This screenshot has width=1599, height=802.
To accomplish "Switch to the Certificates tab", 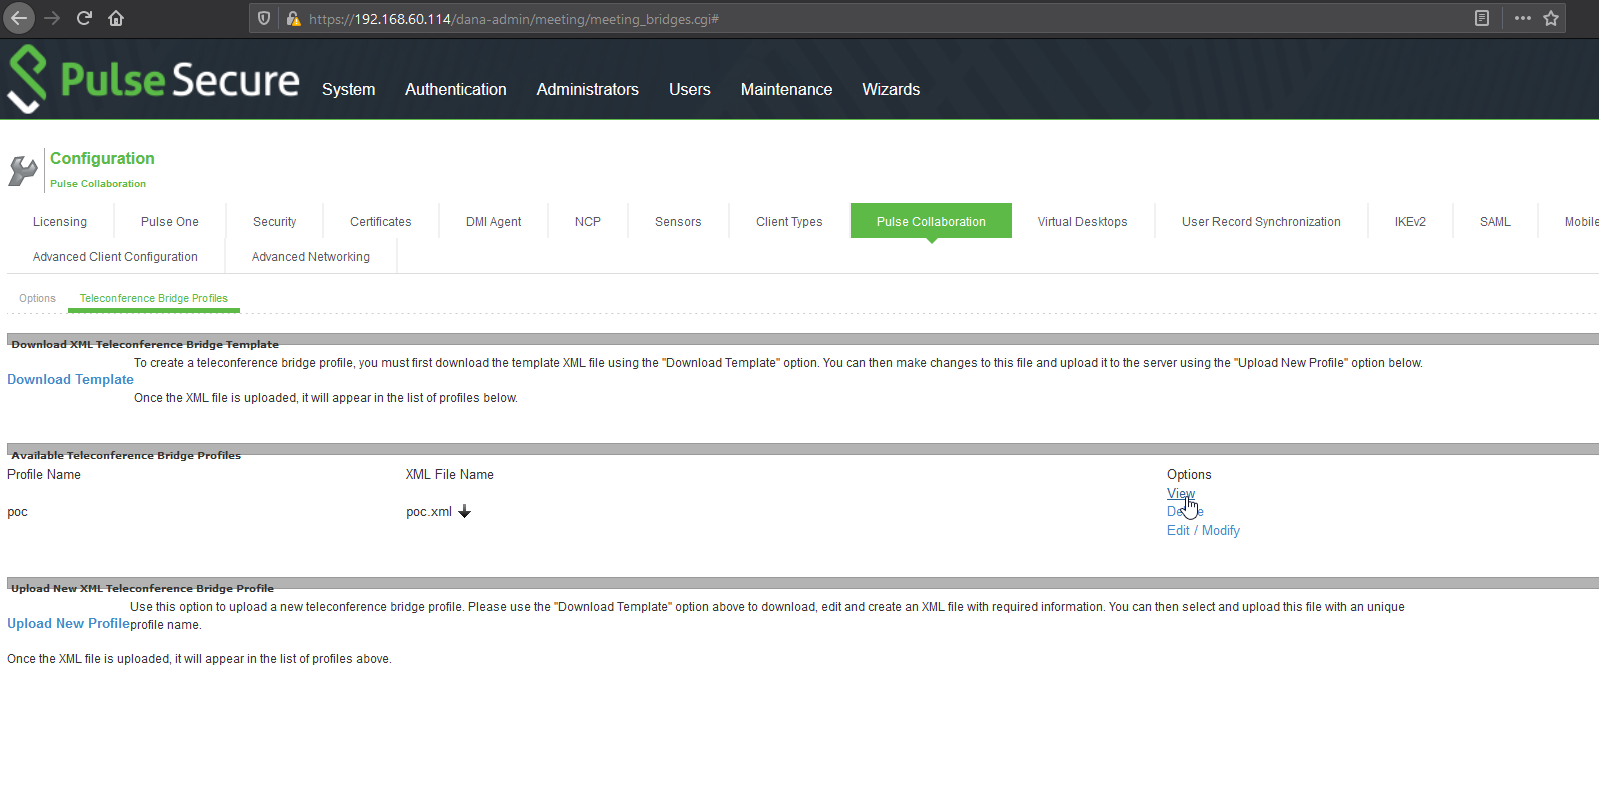I will tap(380, 221).
